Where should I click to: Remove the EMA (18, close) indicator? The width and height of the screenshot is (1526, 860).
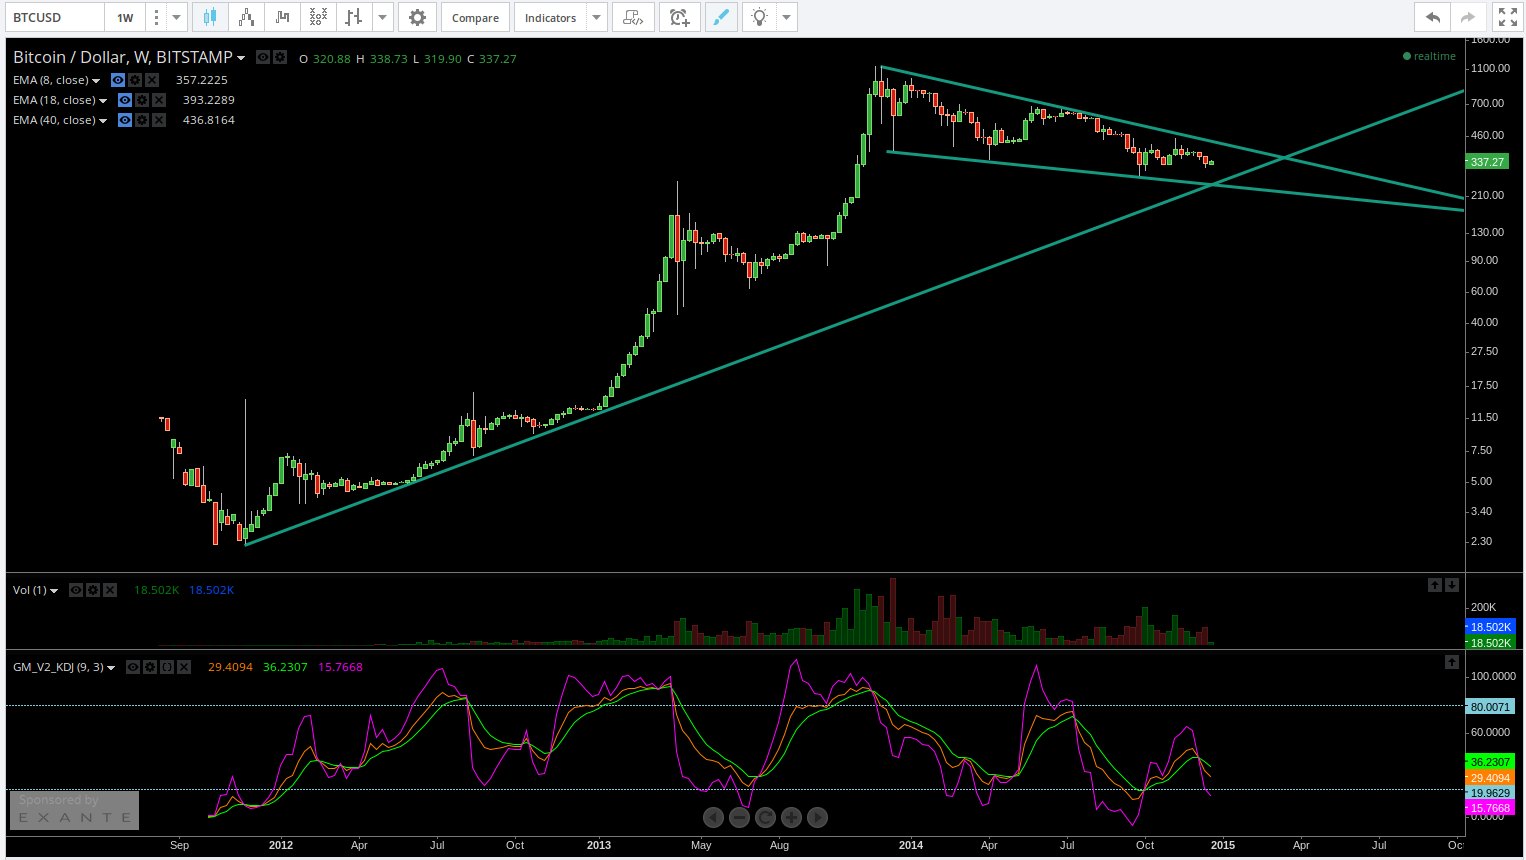pos(159,100)
